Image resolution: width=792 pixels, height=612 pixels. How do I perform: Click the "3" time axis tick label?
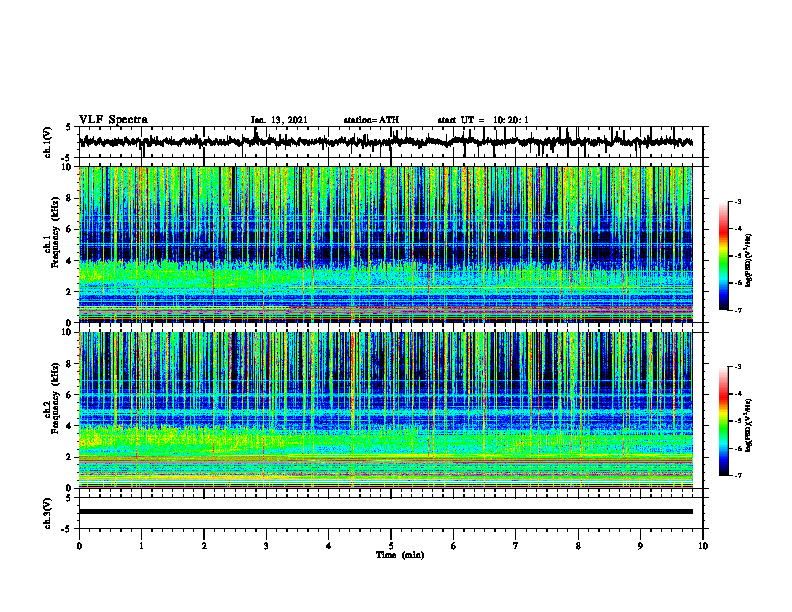[266, 546]
